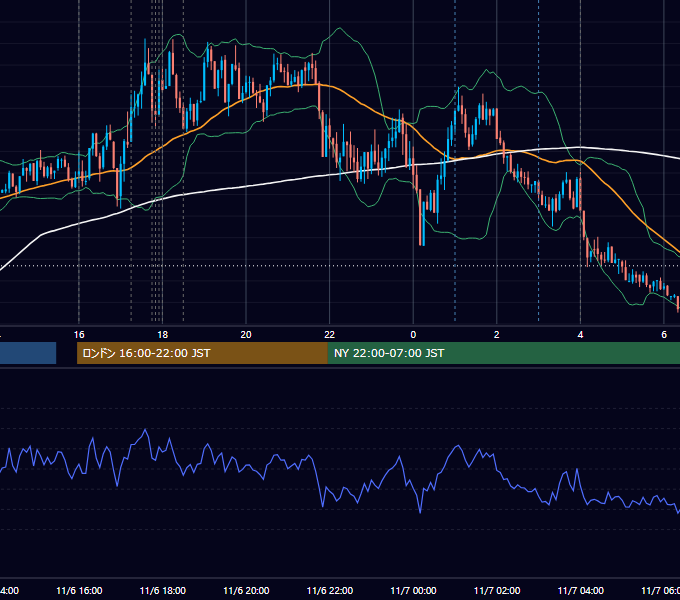Click the 11/7 04:00 time label
The width and height of the screenshot is (680, 600).
581,591
